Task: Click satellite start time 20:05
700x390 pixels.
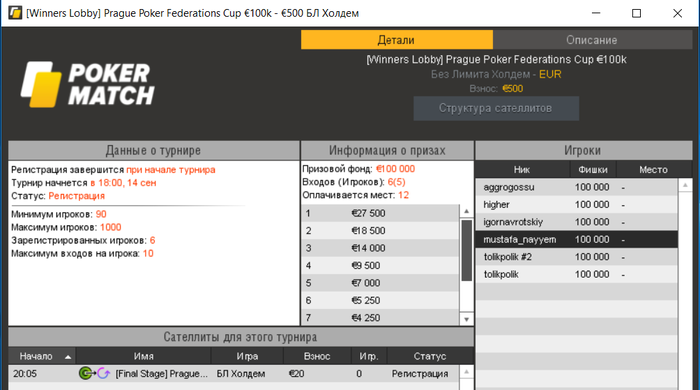Action: (25, 373)
